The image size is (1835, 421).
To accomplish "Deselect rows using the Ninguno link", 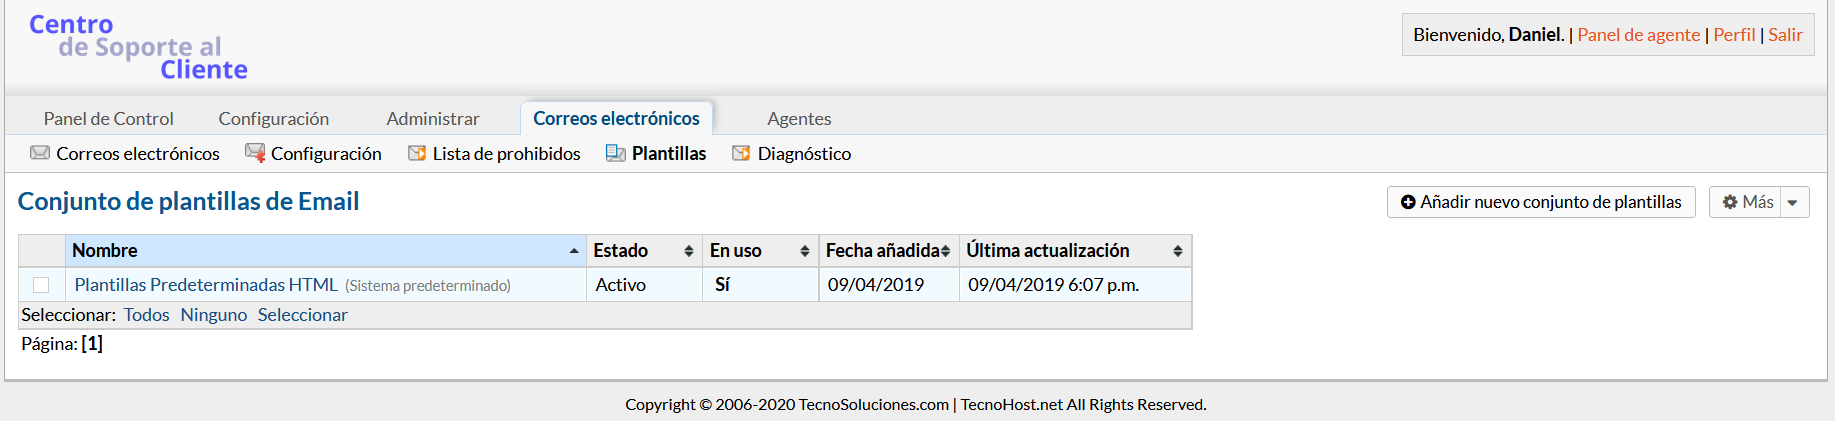I will [213, 315].
